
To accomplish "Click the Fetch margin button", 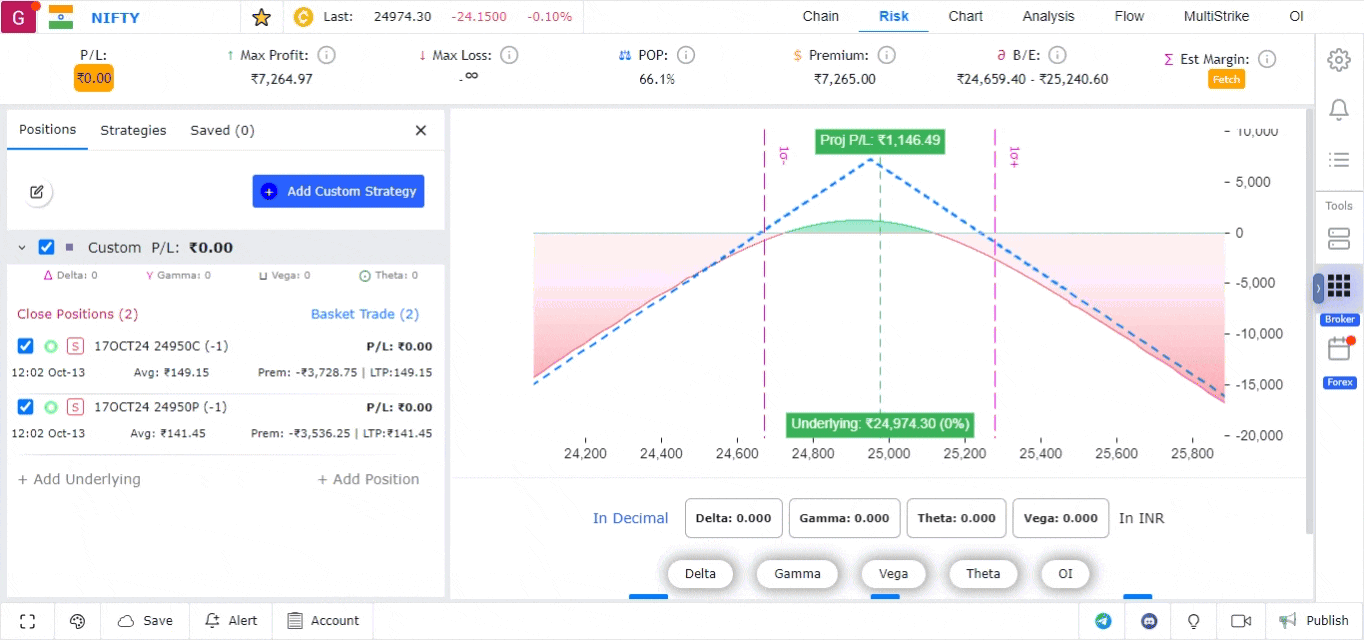I will point(1226,80).
